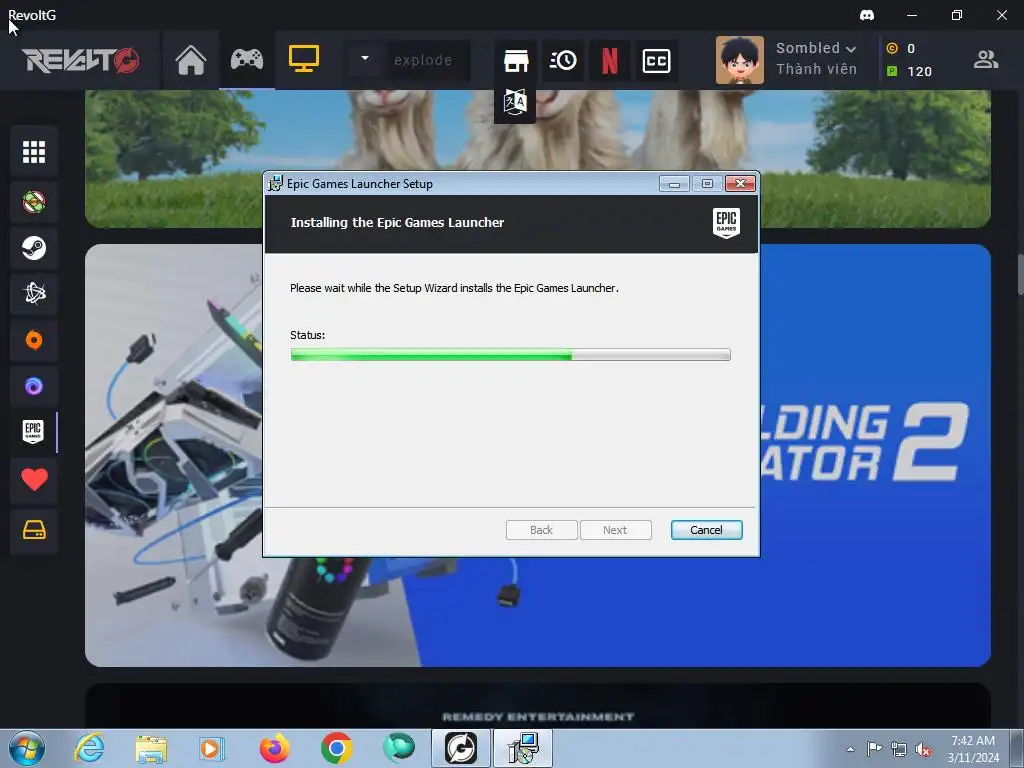Switch to the installer taskbar button
Screen dimensions: 1024x768
tap(523, 748)
